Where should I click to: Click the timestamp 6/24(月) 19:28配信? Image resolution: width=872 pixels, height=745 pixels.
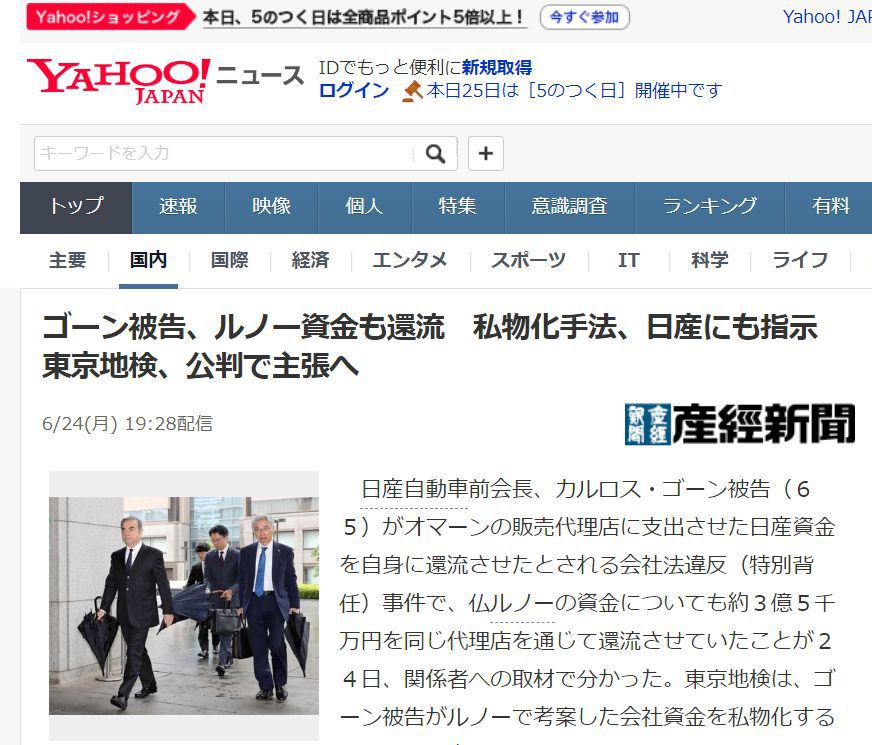(x=127, y=424)
